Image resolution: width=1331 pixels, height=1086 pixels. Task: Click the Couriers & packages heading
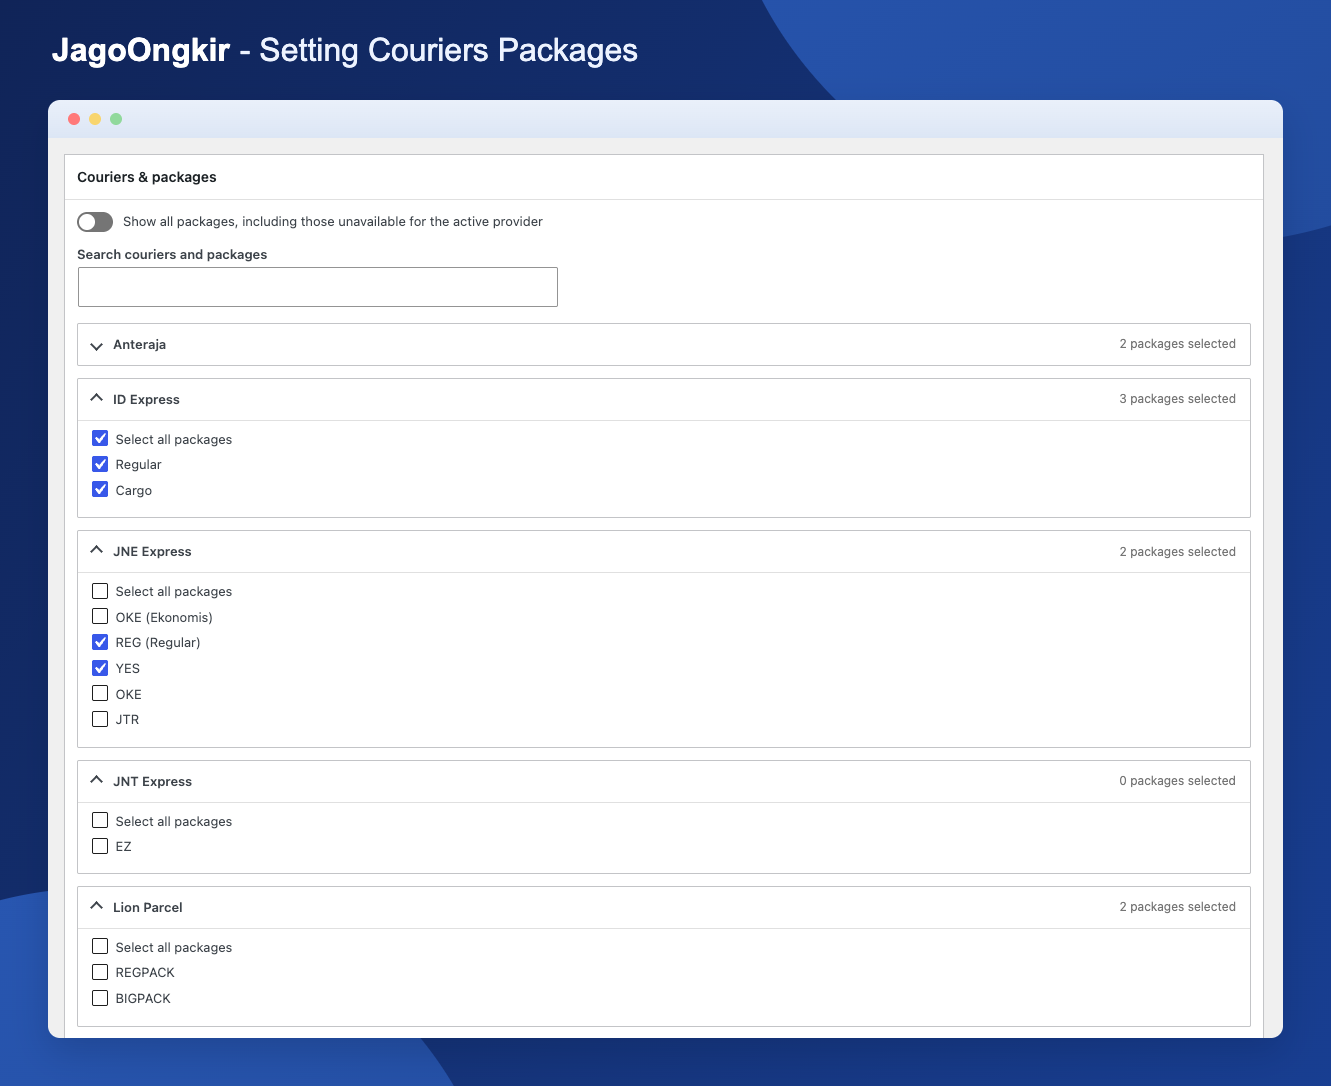tap(147, 177)
